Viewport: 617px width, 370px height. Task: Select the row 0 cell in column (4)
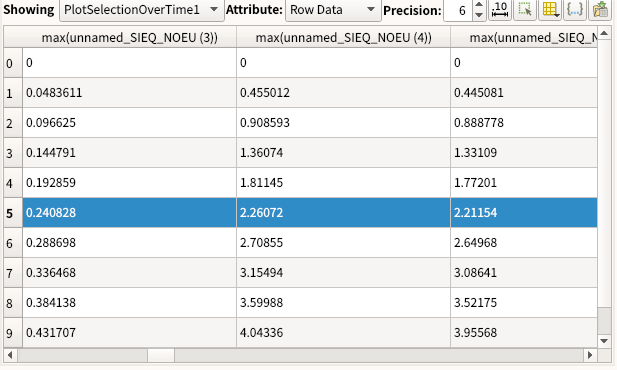(x=344, y=63)
